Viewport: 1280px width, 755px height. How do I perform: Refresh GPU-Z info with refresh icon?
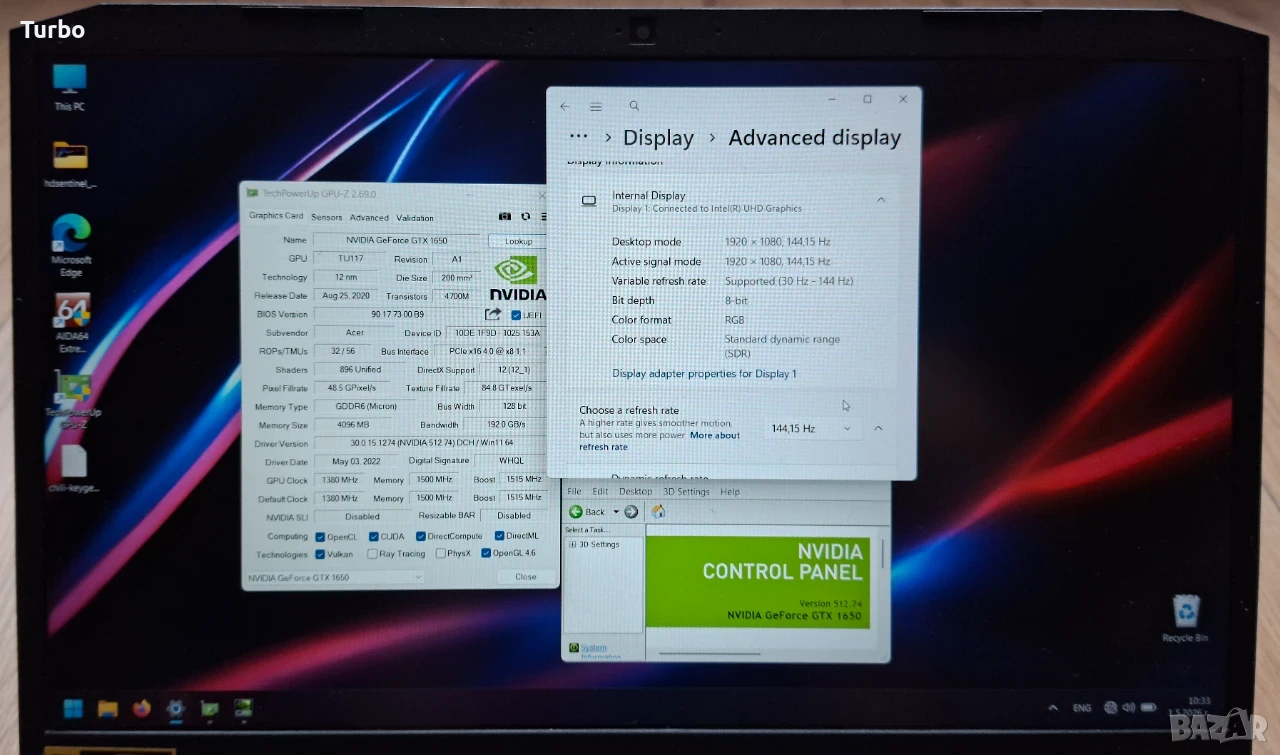[525, 217]
